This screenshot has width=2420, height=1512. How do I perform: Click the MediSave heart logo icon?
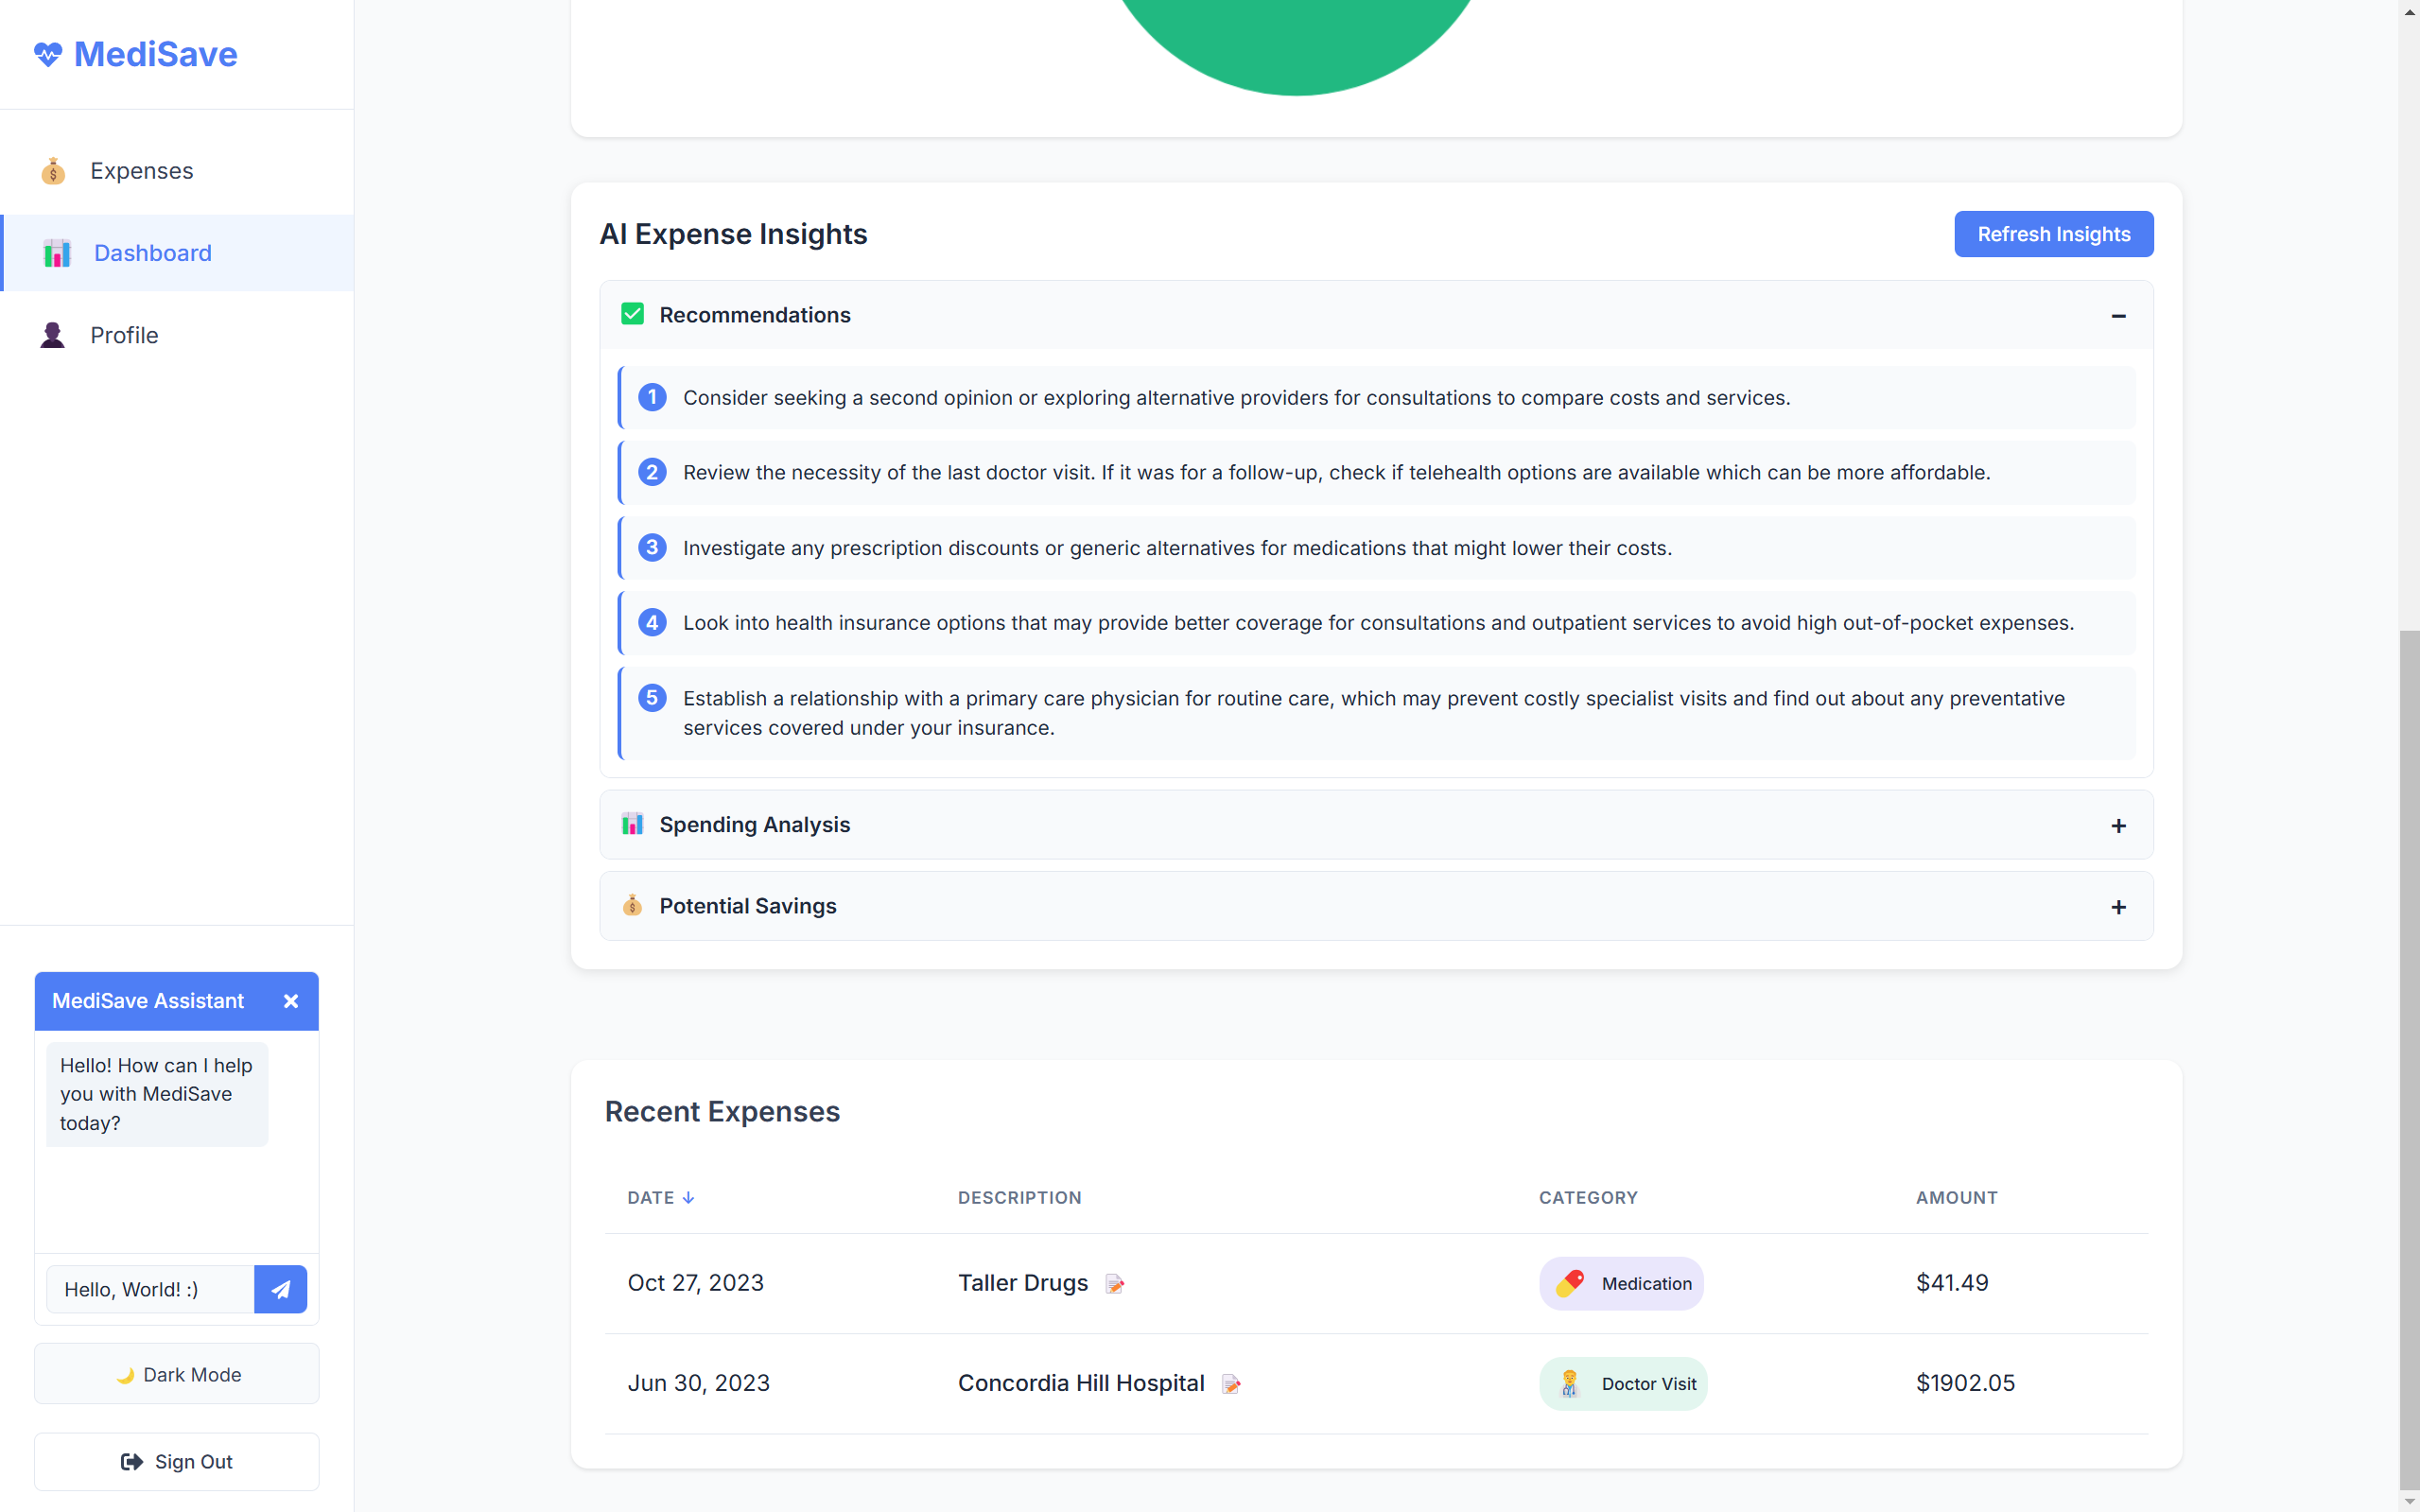pyautogui.click(x=48, y=54)
